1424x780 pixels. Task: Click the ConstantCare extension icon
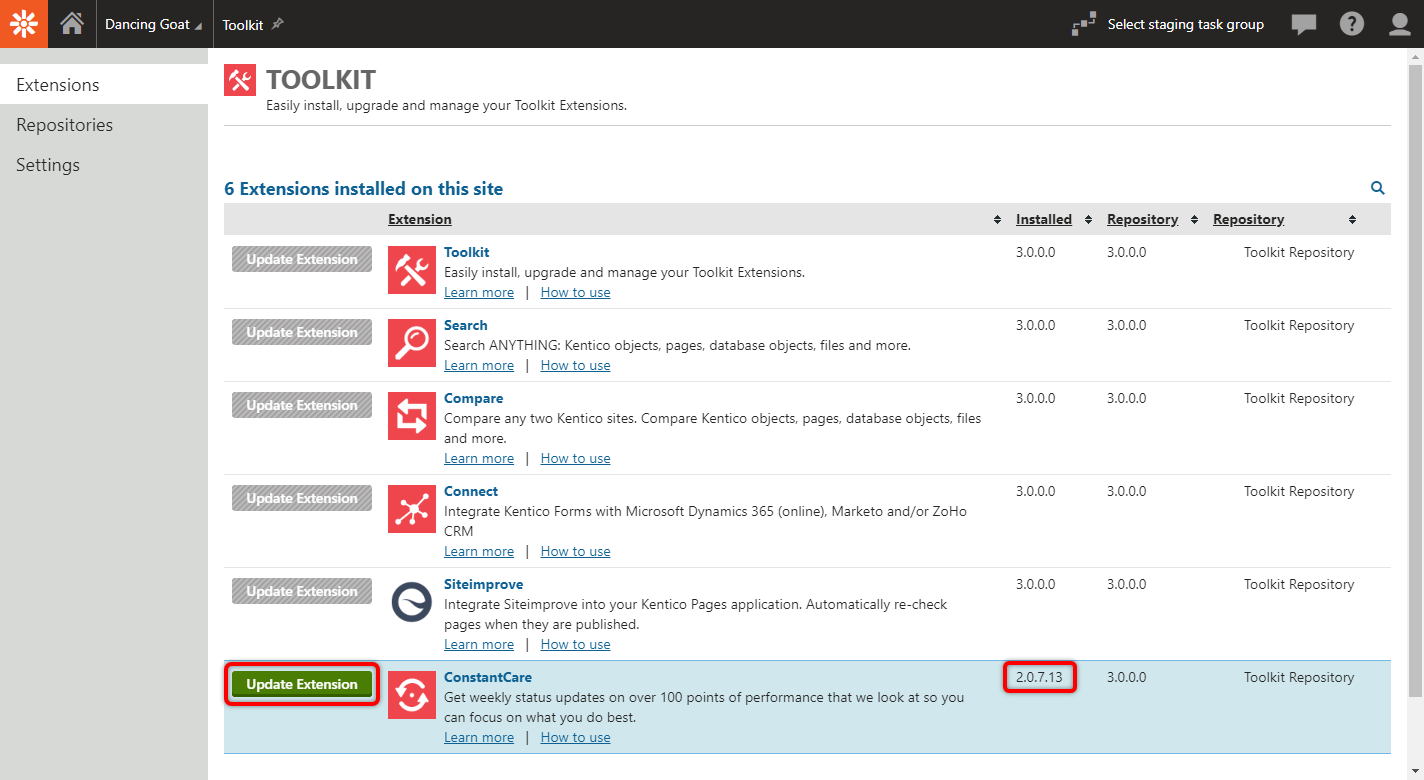[x=412, y=695]
